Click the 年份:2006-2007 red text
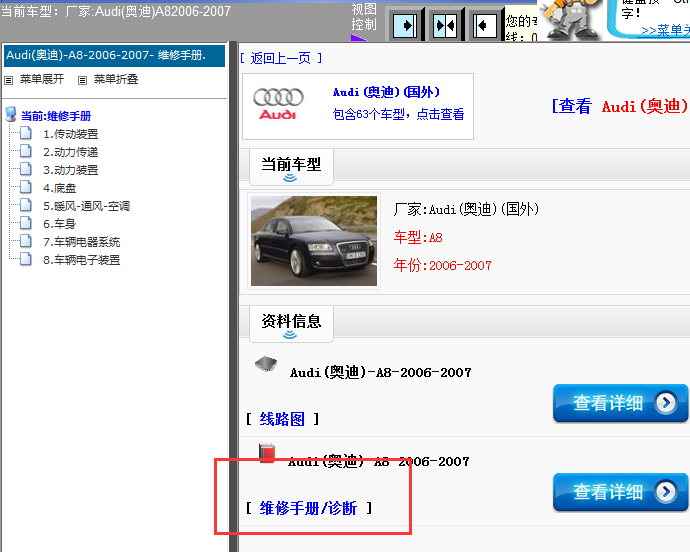This screenshot has width=690, height=552. tap(442, 265)
